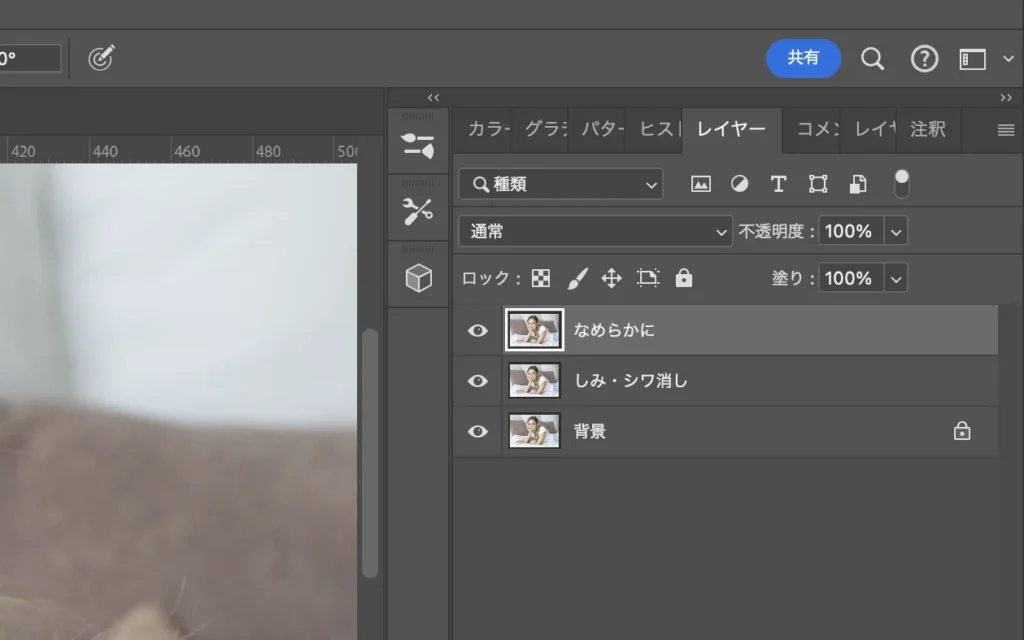1024x640 pixels.
Task: Filter layers by type layer icon
Action: tap(778, 184)
